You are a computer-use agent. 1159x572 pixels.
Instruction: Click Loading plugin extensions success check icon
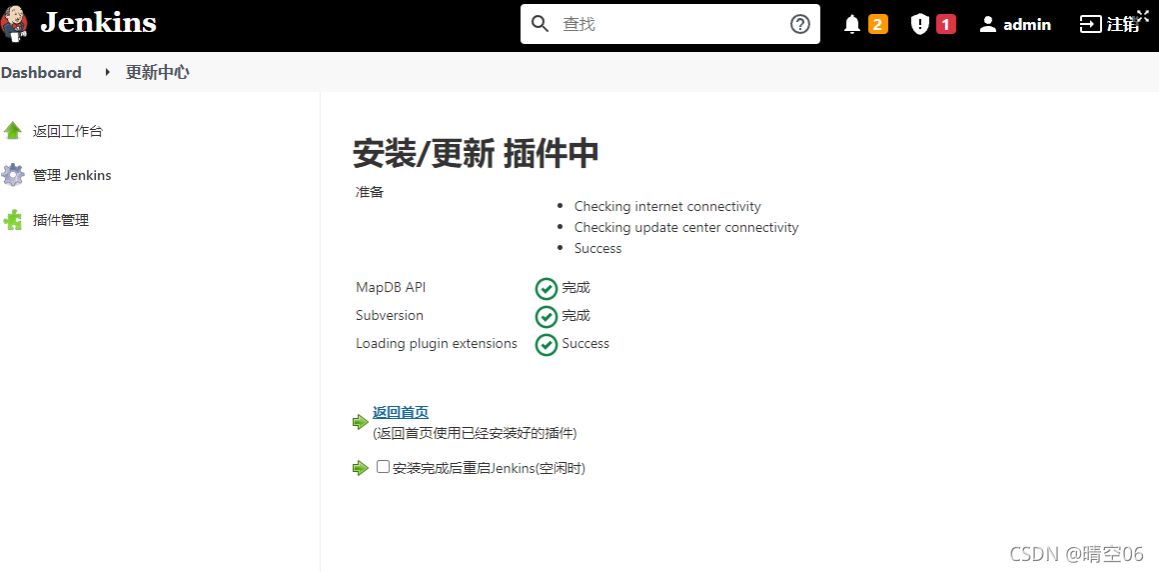(546, 344)
